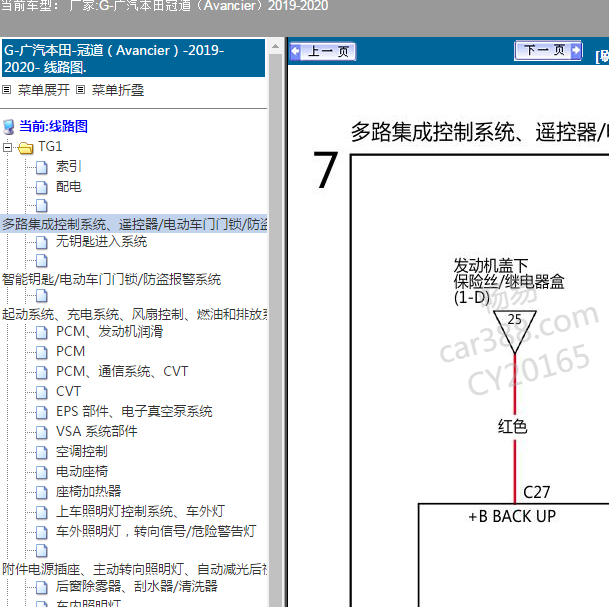Open 空调控制 page
Viewport: 609px width, 607px height.
coord(82,452)
